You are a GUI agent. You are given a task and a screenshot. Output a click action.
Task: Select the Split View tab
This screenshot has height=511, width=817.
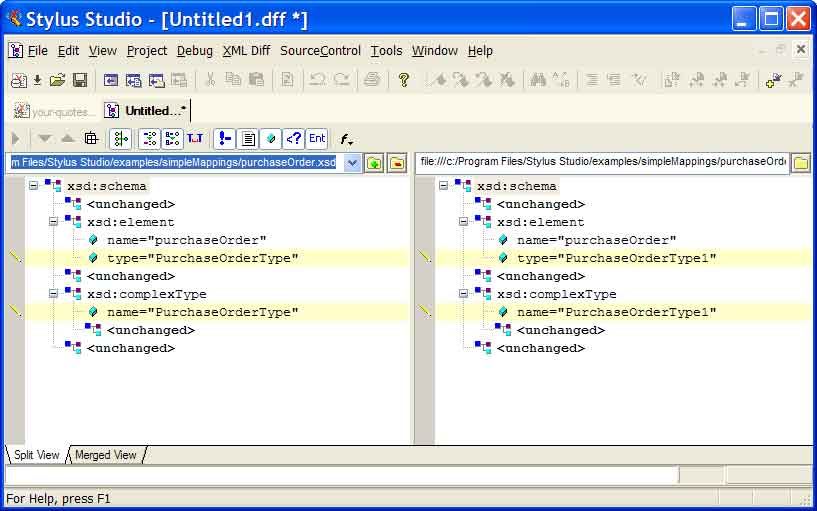(36, 455)
